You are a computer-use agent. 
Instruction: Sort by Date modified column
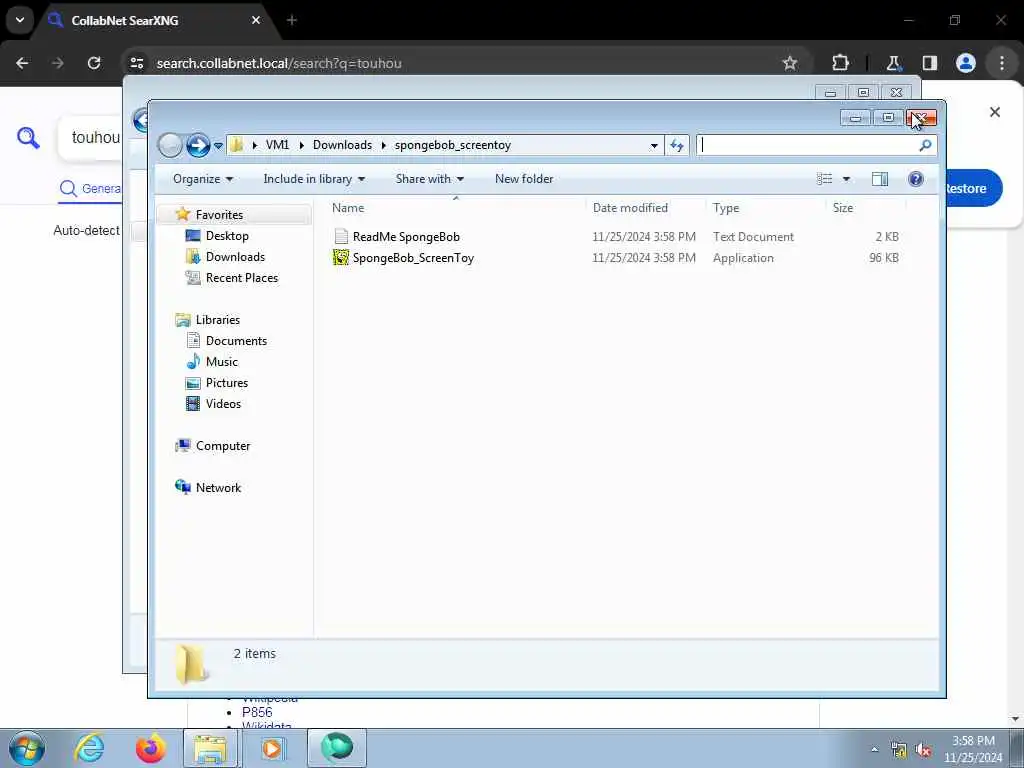coord(630,208)
